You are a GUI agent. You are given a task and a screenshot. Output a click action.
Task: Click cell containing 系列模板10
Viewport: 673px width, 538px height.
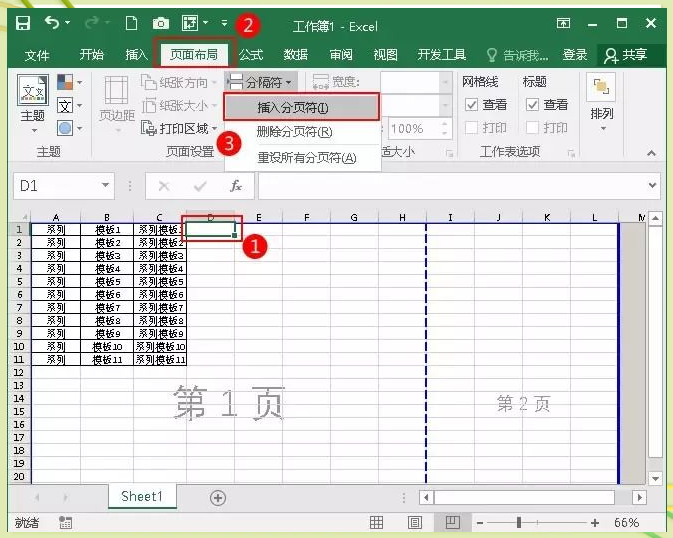coord(160,347)
